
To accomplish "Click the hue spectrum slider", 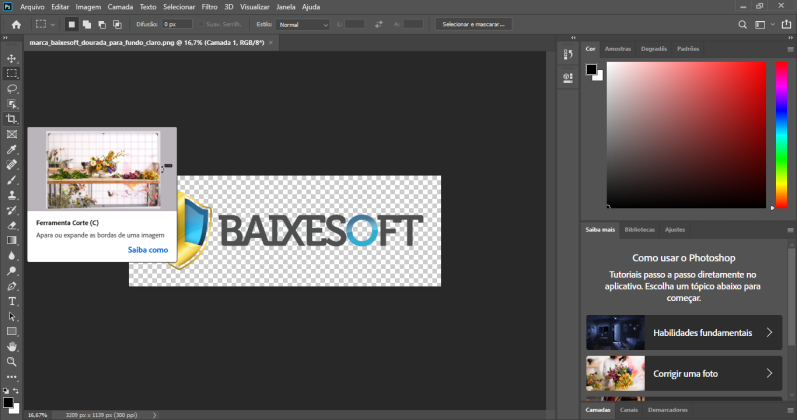I will 781,135.
